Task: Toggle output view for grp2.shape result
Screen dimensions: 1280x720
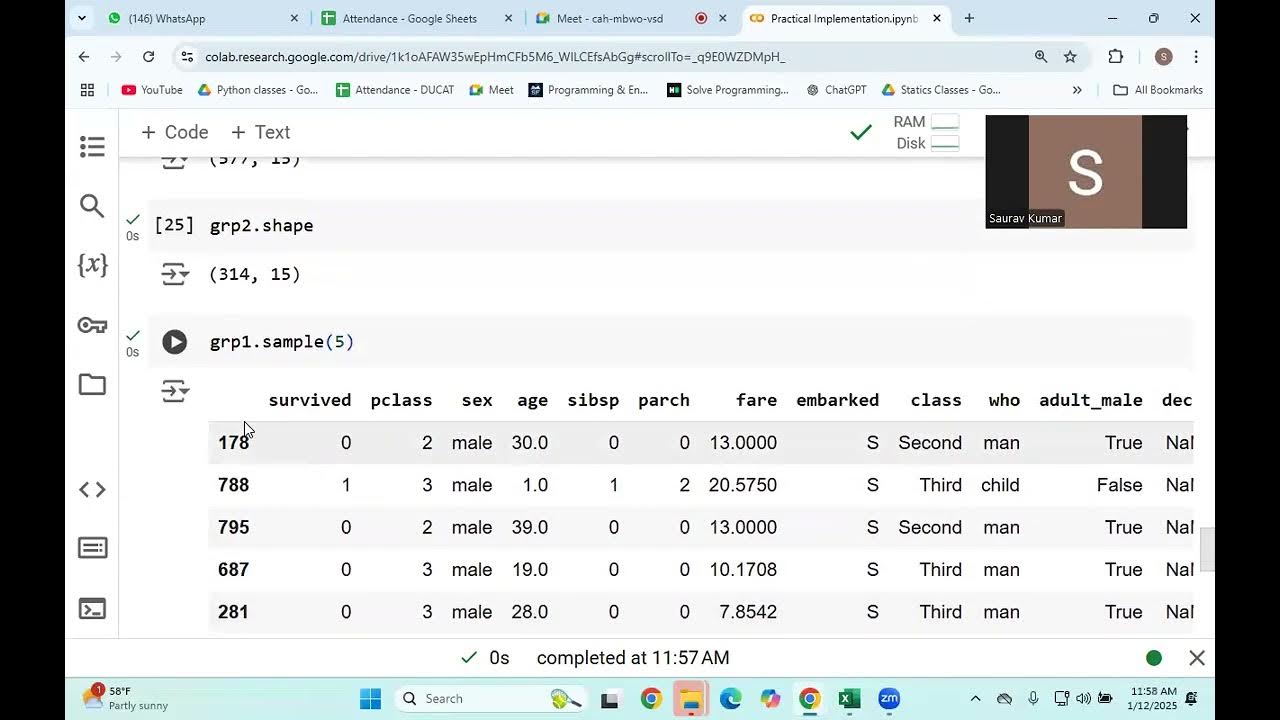Action: (175, 274)
